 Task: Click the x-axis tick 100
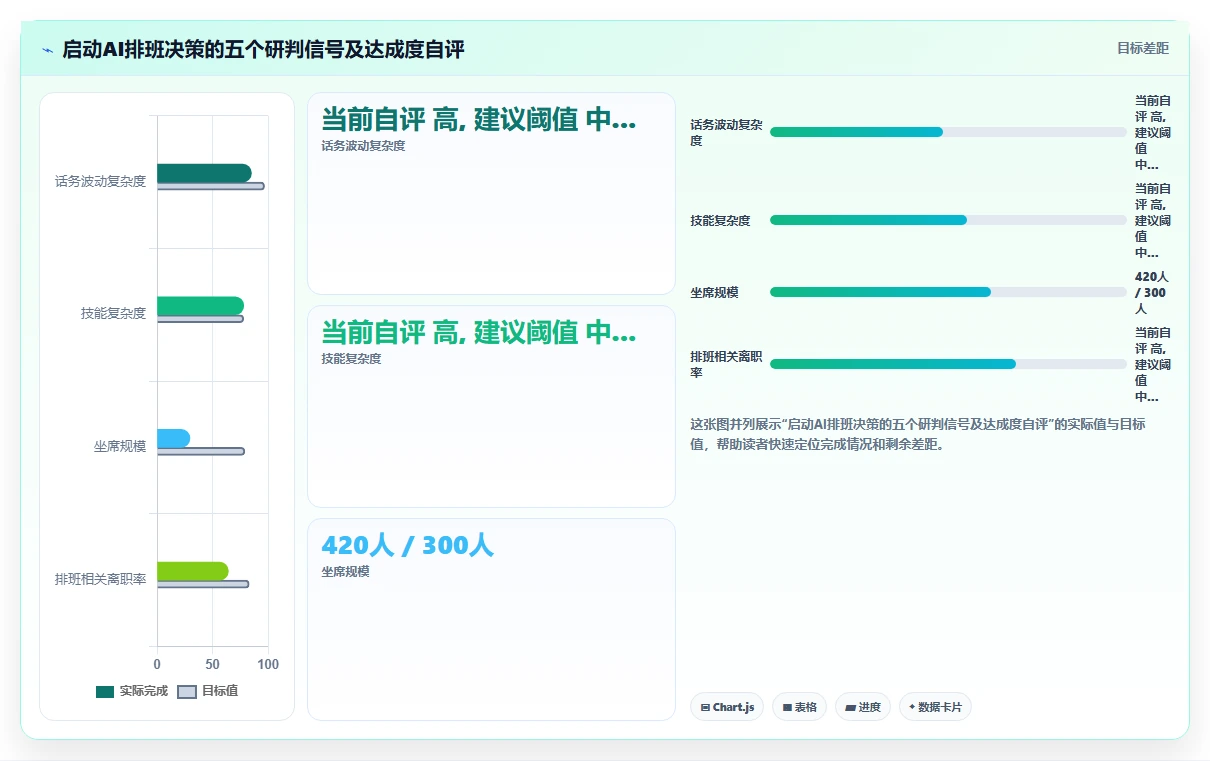tap(268, 664)
